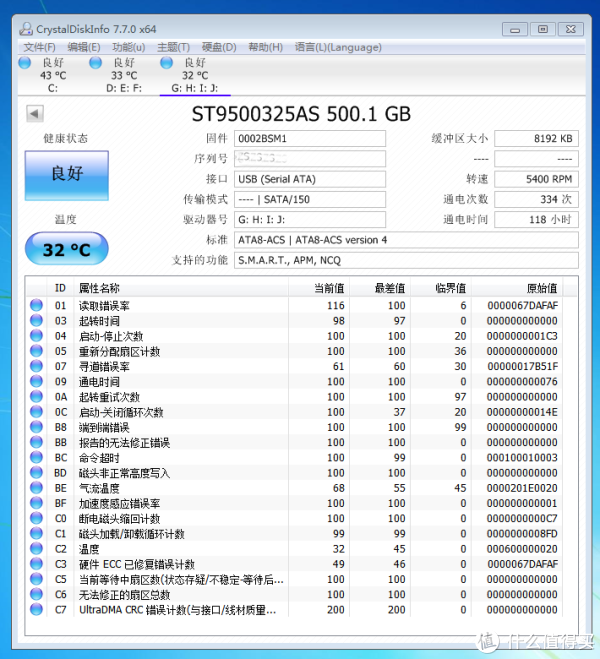600x659 pixels.
Task: Click the 当前值 column header
Action: (319, 288)
